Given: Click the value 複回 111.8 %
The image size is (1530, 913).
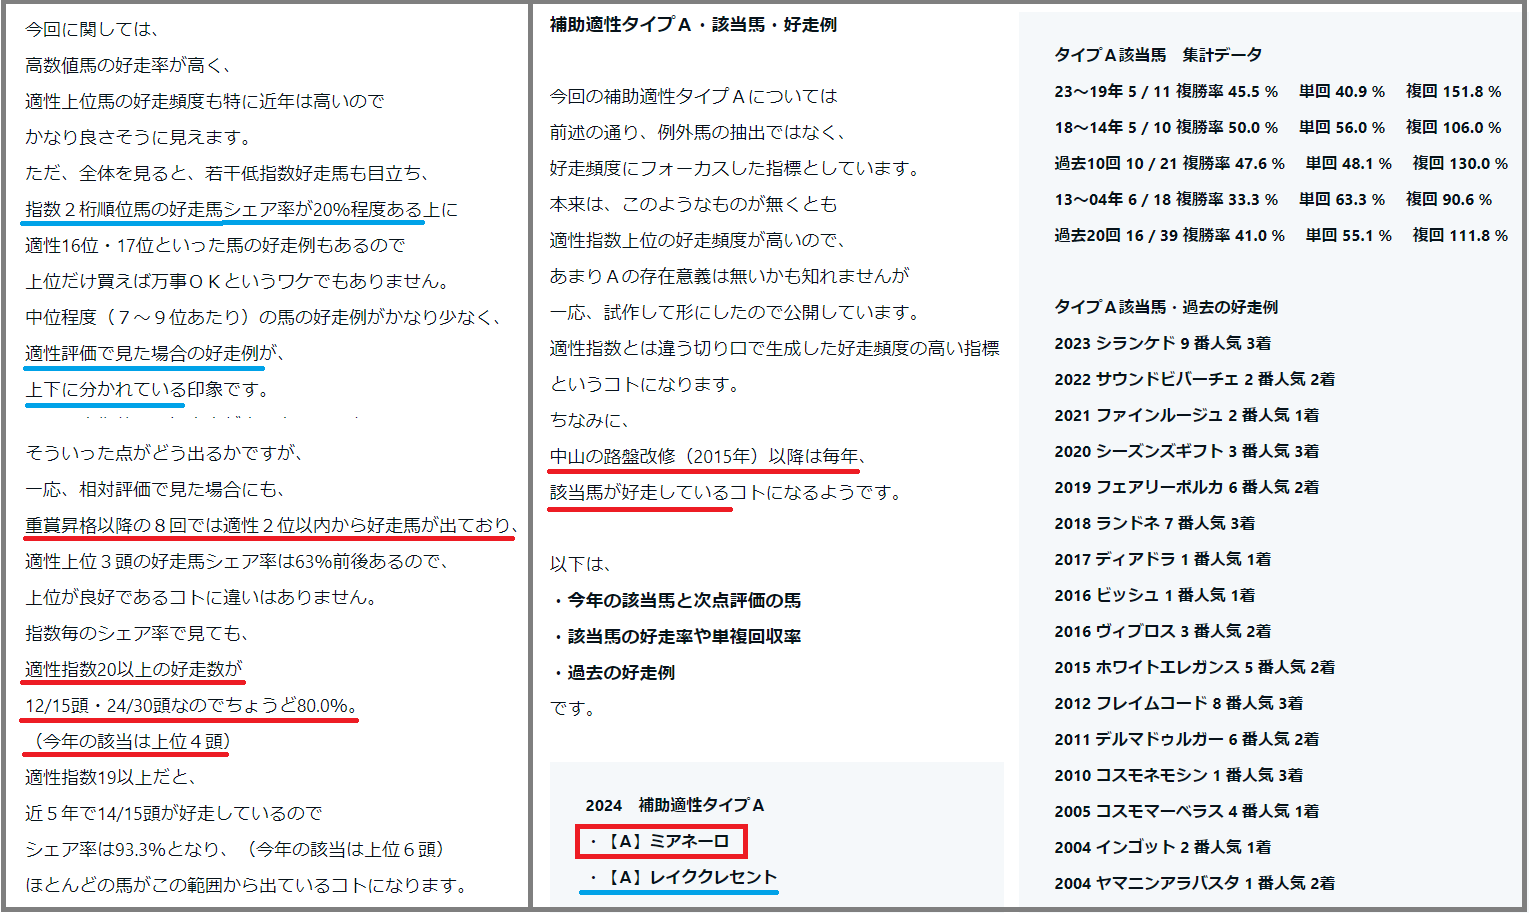Looking at the screenshot, I should 1460,235.
